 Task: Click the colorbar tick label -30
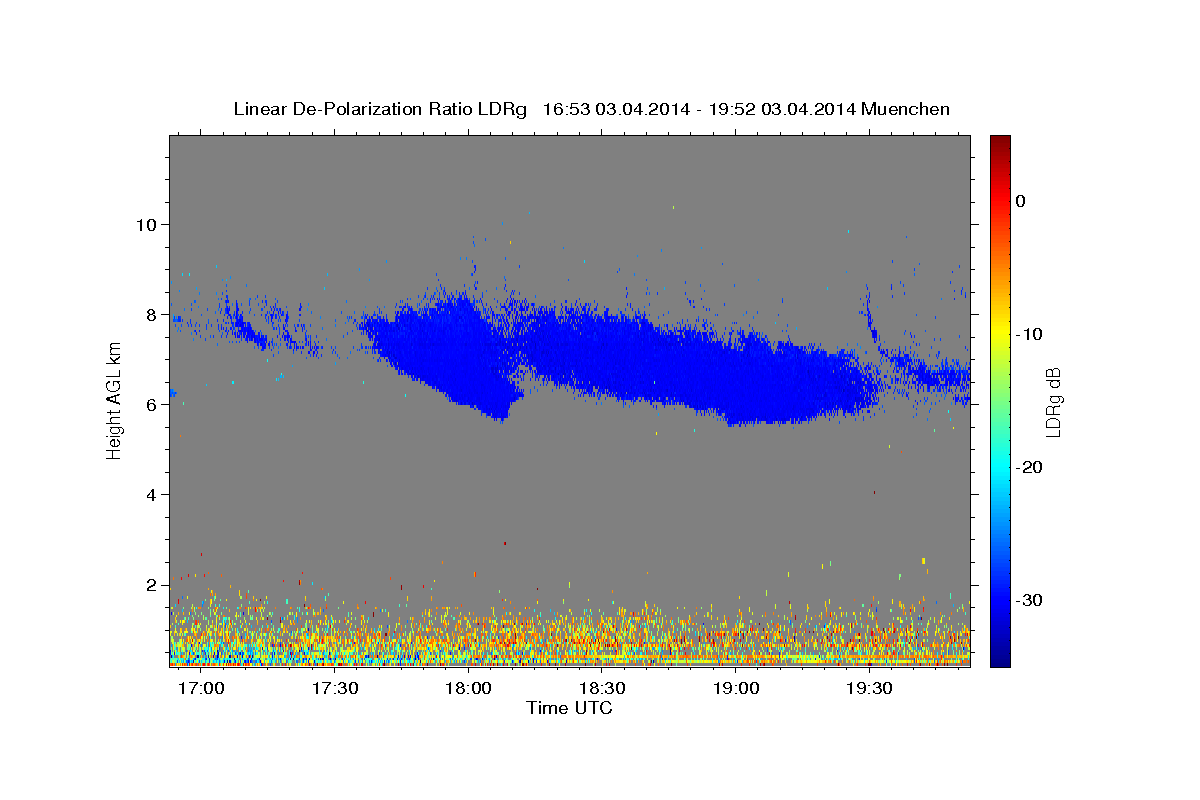tap(1029, 600)
